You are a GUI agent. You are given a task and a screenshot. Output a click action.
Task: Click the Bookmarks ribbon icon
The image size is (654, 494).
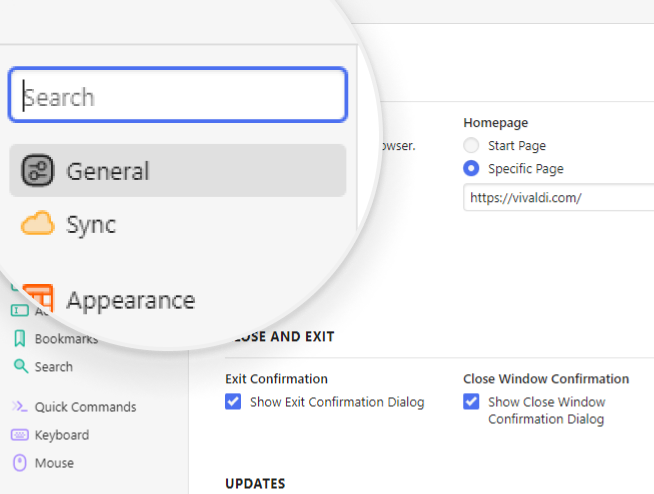point(19,338)
